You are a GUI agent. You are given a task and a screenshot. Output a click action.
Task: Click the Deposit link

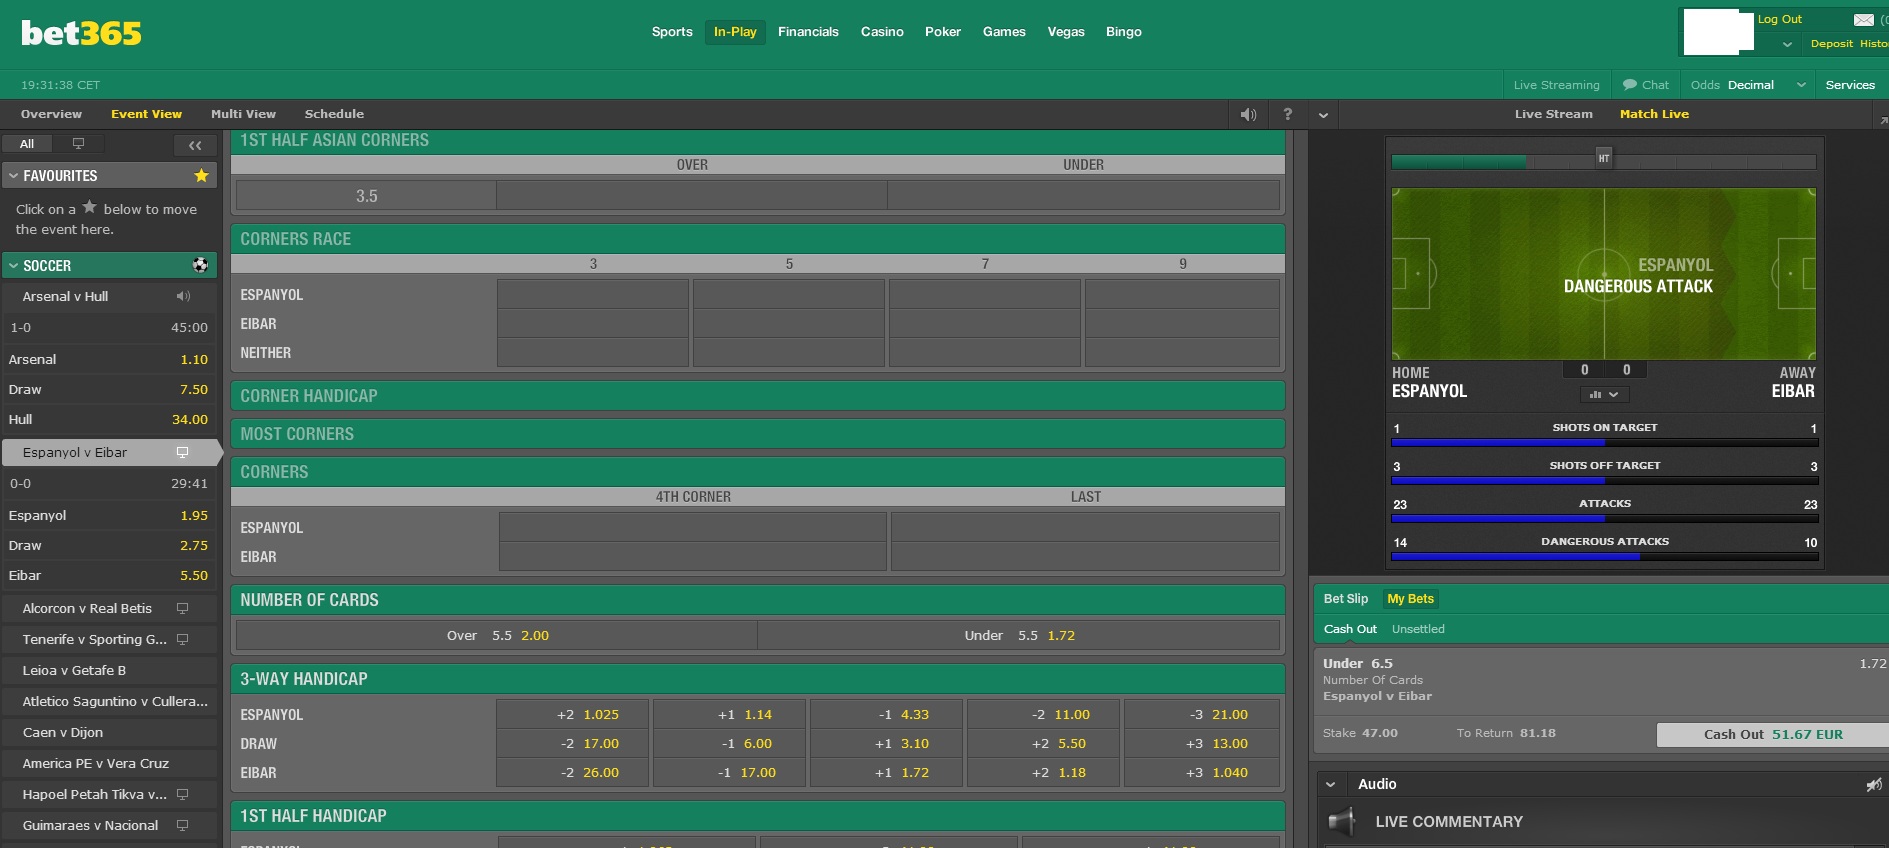click(1831, 44)
